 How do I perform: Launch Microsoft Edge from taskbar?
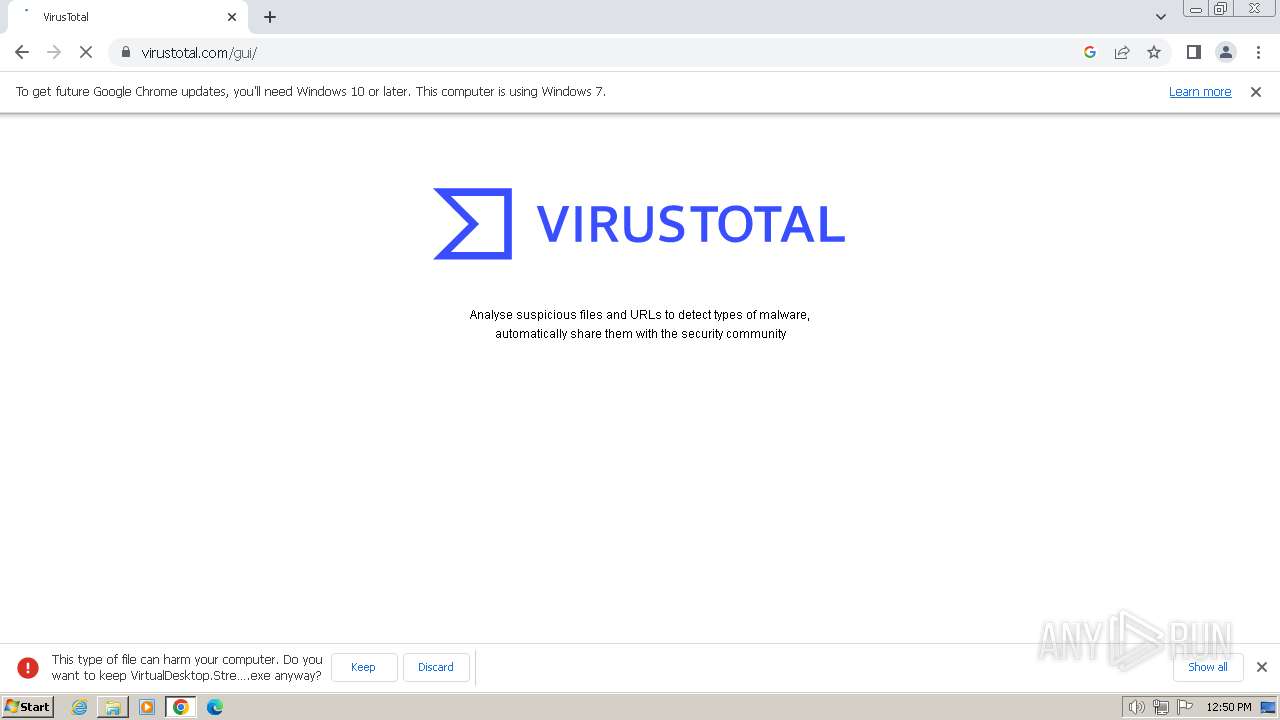point(215,707)
